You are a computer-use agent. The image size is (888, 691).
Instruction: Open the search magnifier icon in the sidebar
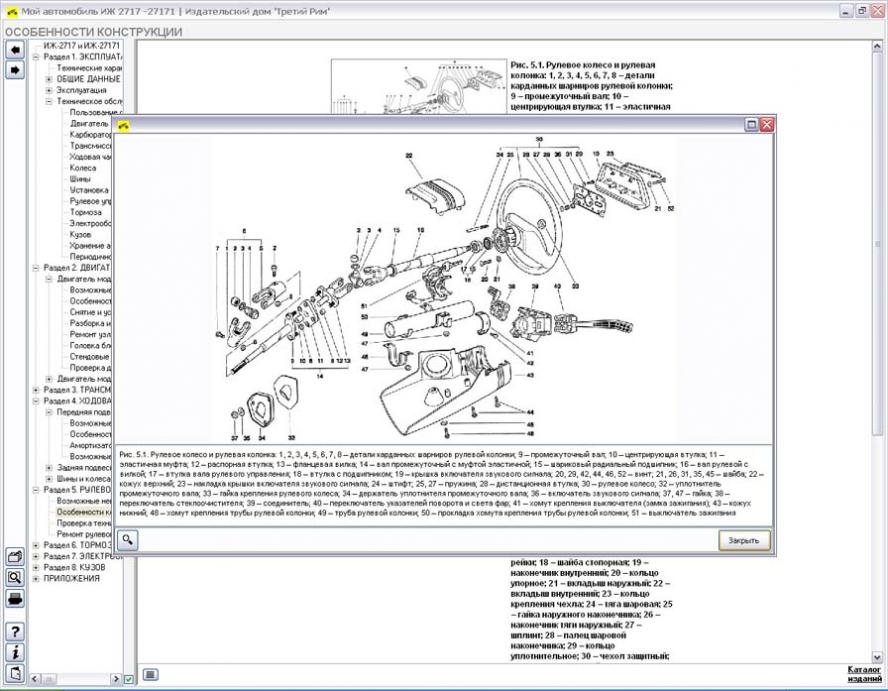click(x=15, y=577)
